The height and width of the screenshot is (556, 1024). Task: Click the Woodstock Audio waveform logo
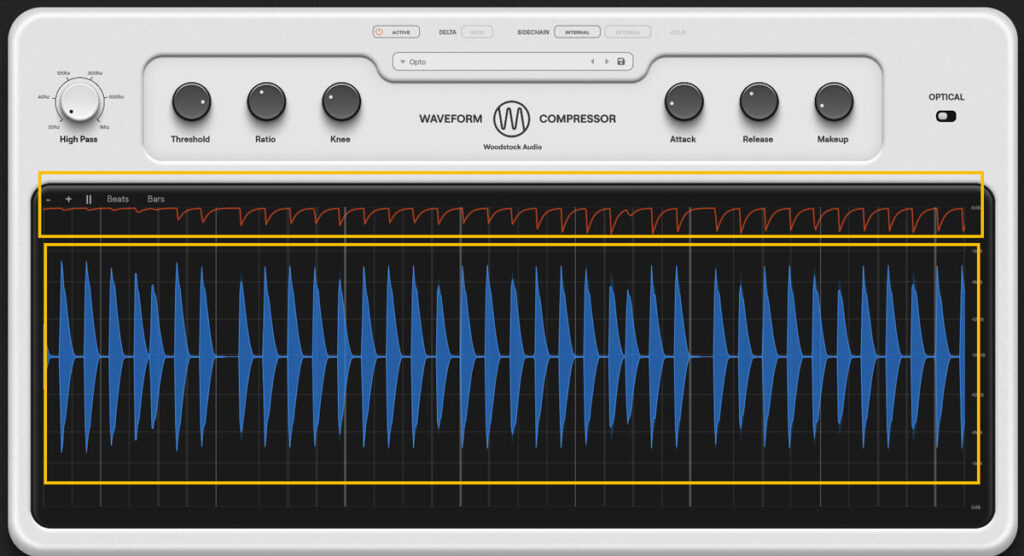(511, 119)
